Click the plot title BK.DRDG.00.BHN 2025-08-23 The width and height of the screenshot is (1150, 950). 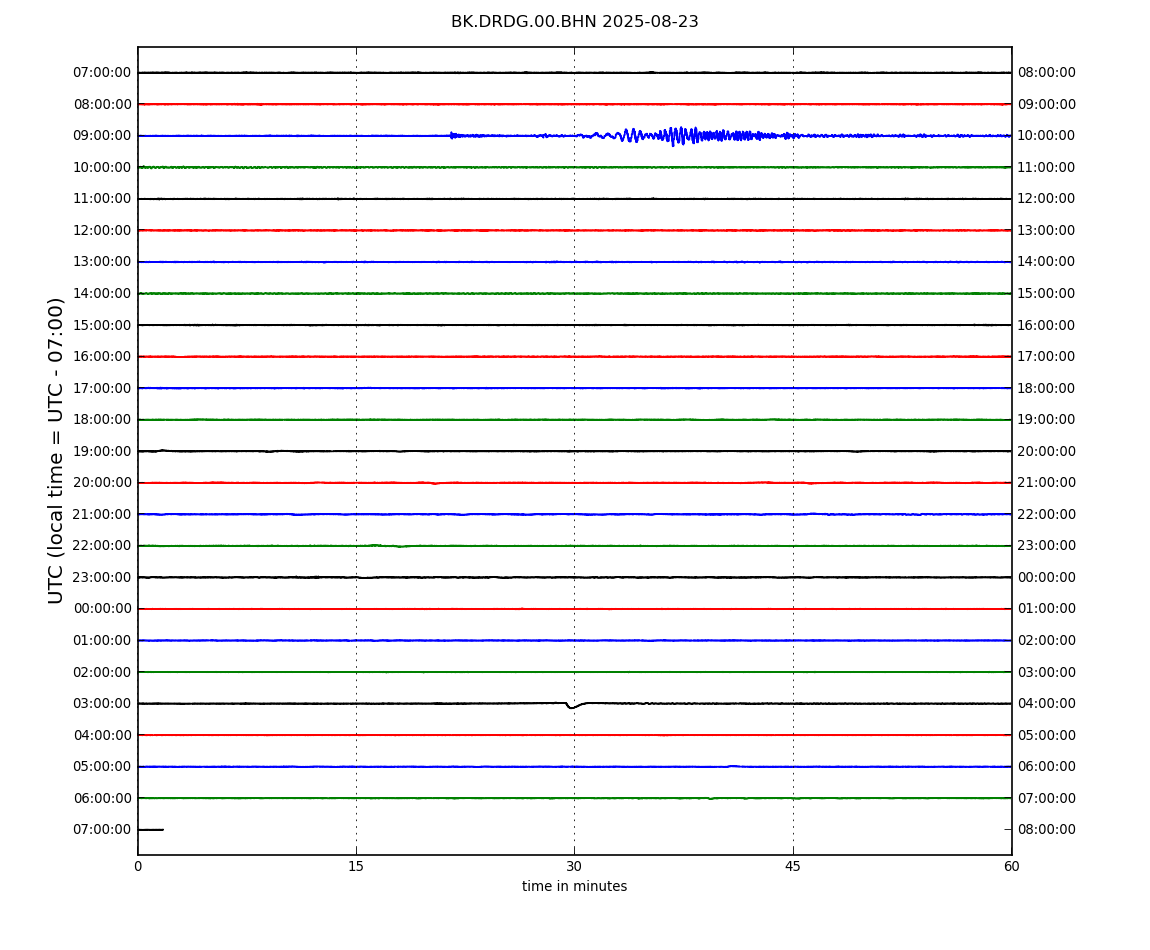click(574, 22)
